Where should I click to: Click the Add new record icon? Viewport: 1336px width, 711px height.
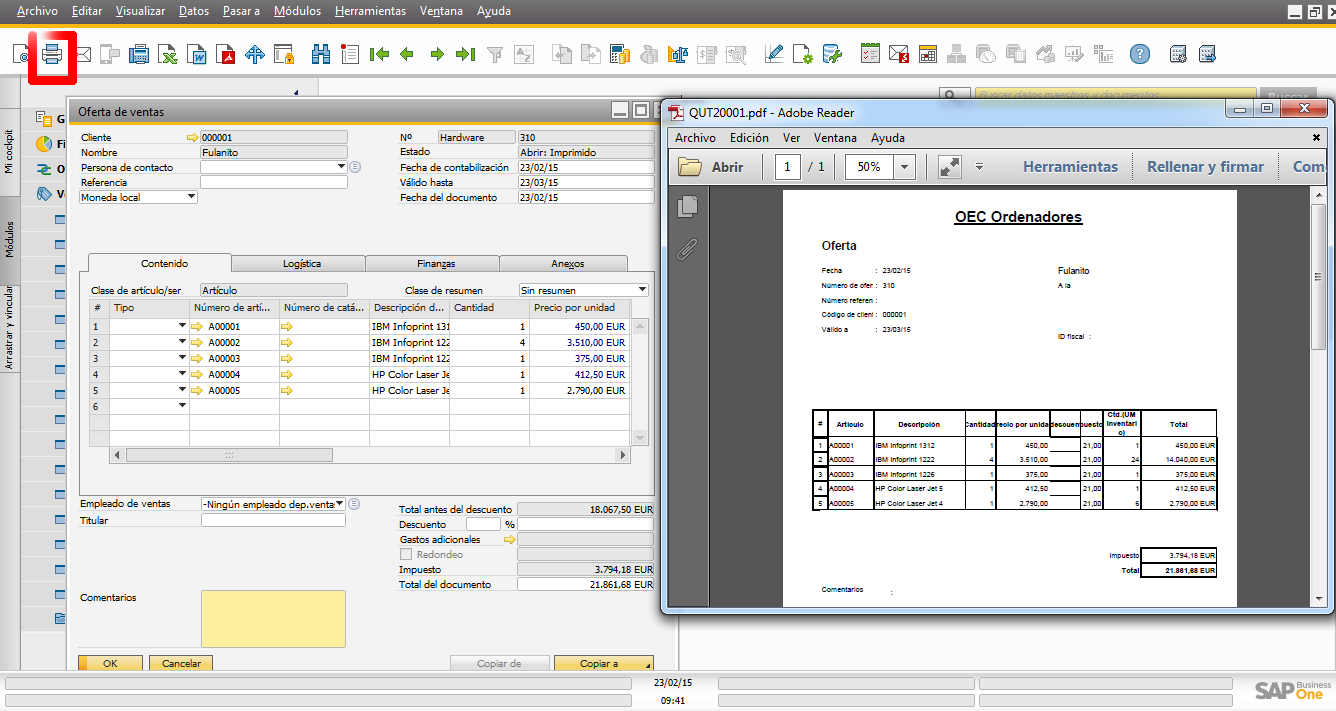(x=350, y=54)
